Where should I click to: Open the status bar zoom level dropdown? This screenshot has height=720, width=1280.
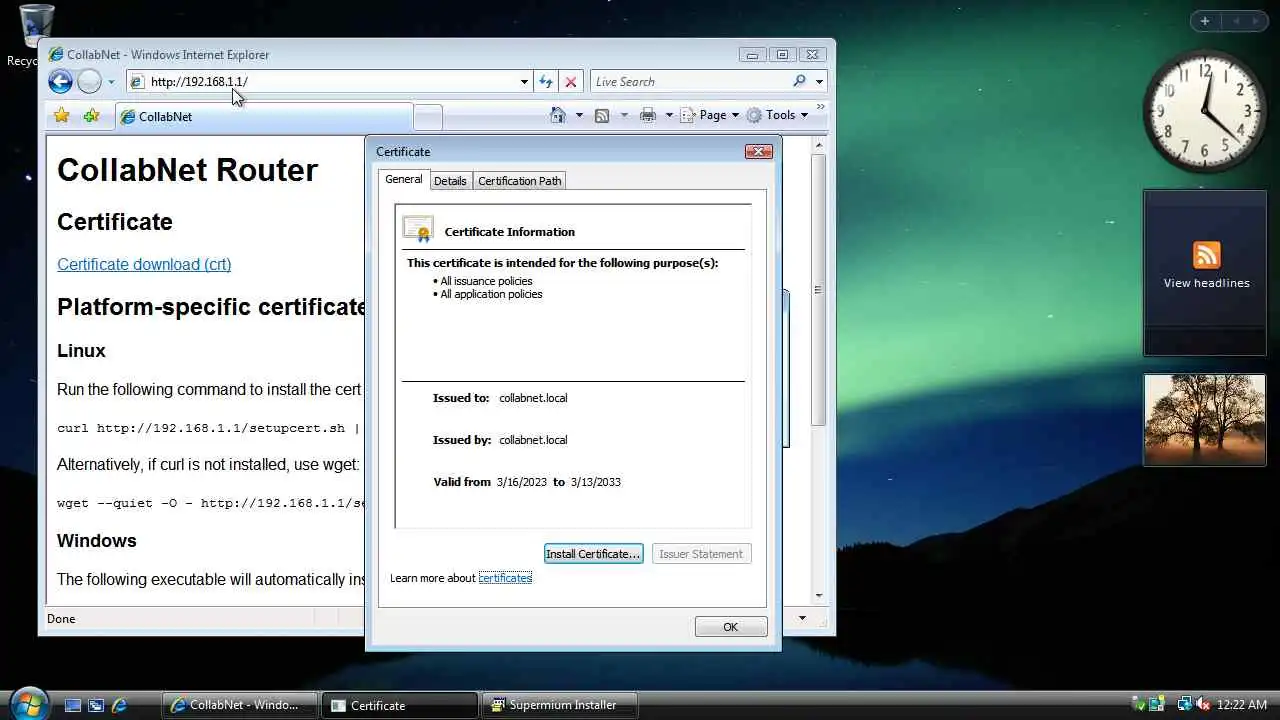coord(802,619)
